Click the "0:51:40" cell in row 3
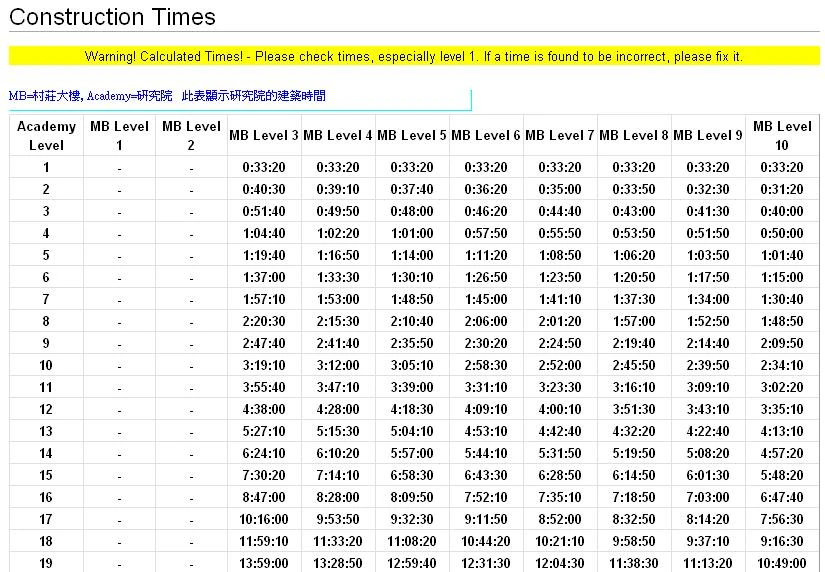Screen dimensions: 825x572 coord(264,212)
